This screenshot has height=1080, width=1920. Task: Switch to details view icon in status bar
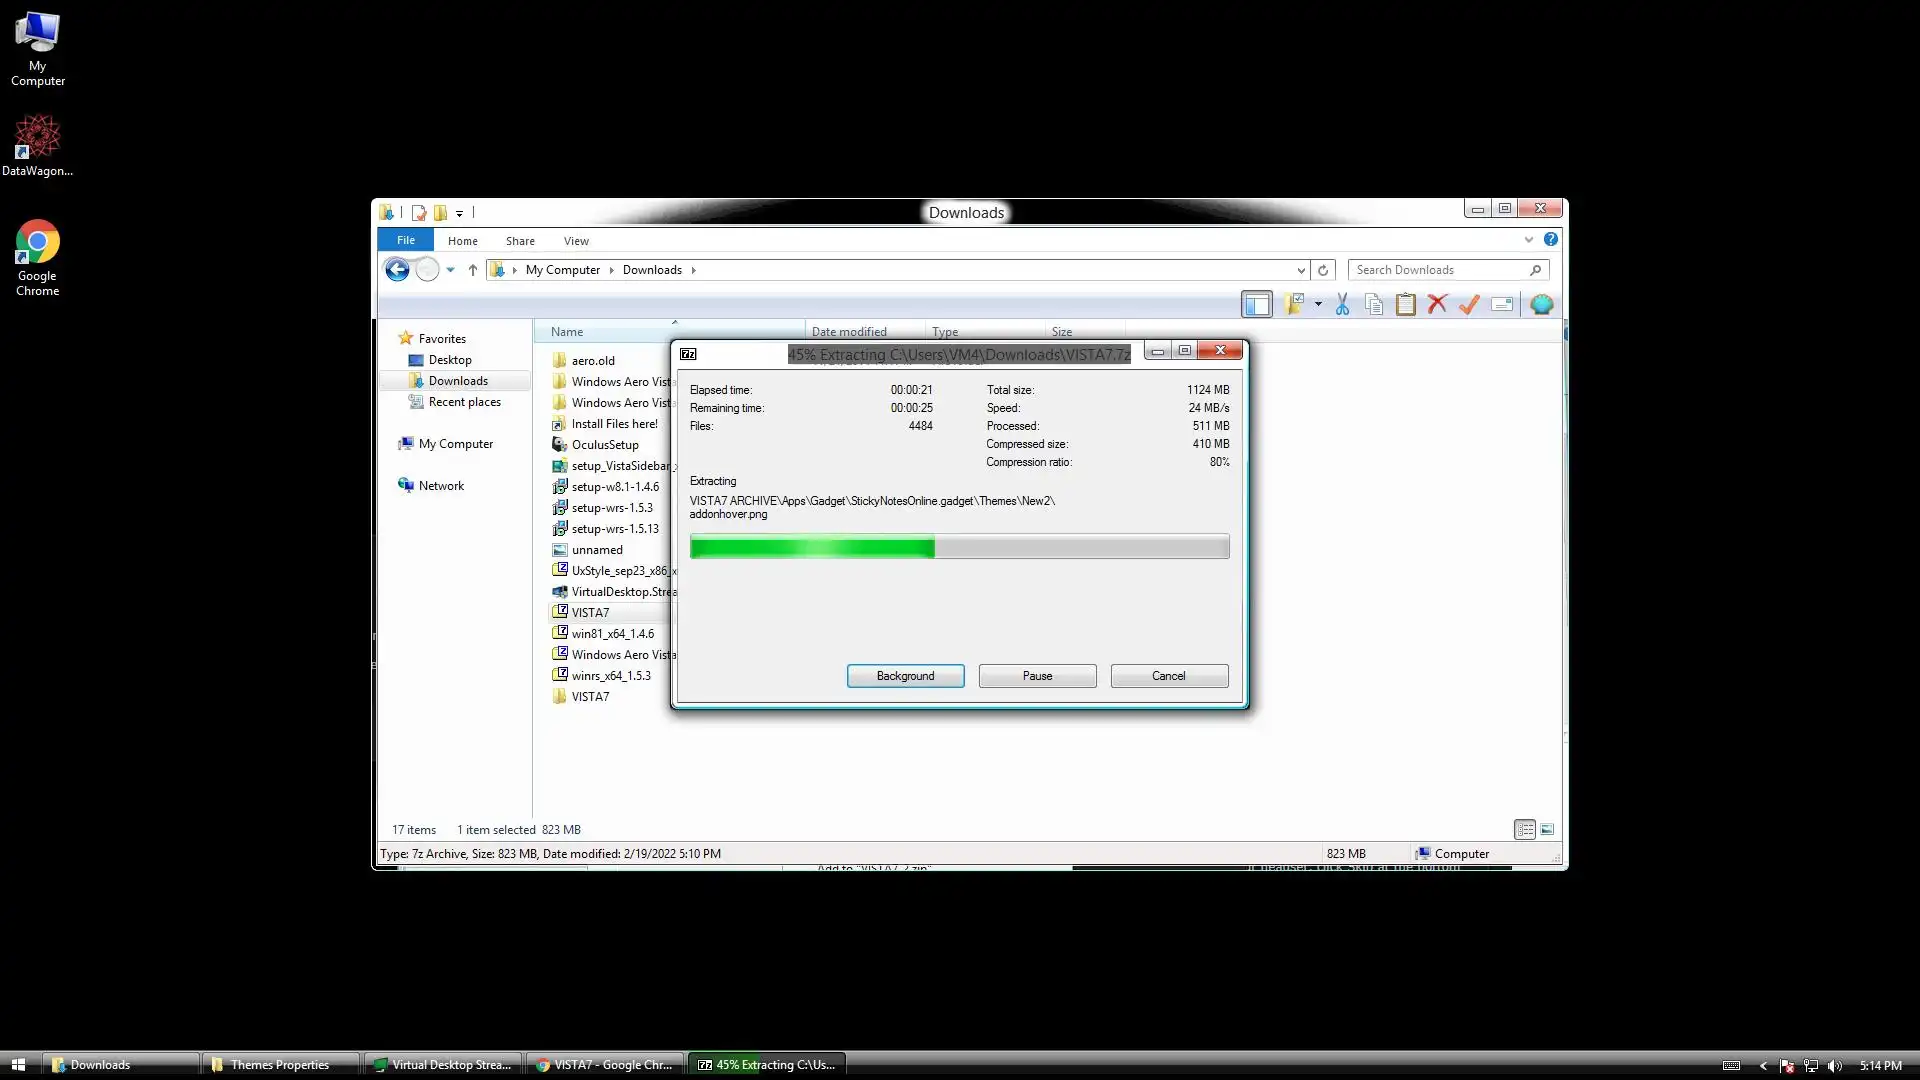[x=1524, y=830]
